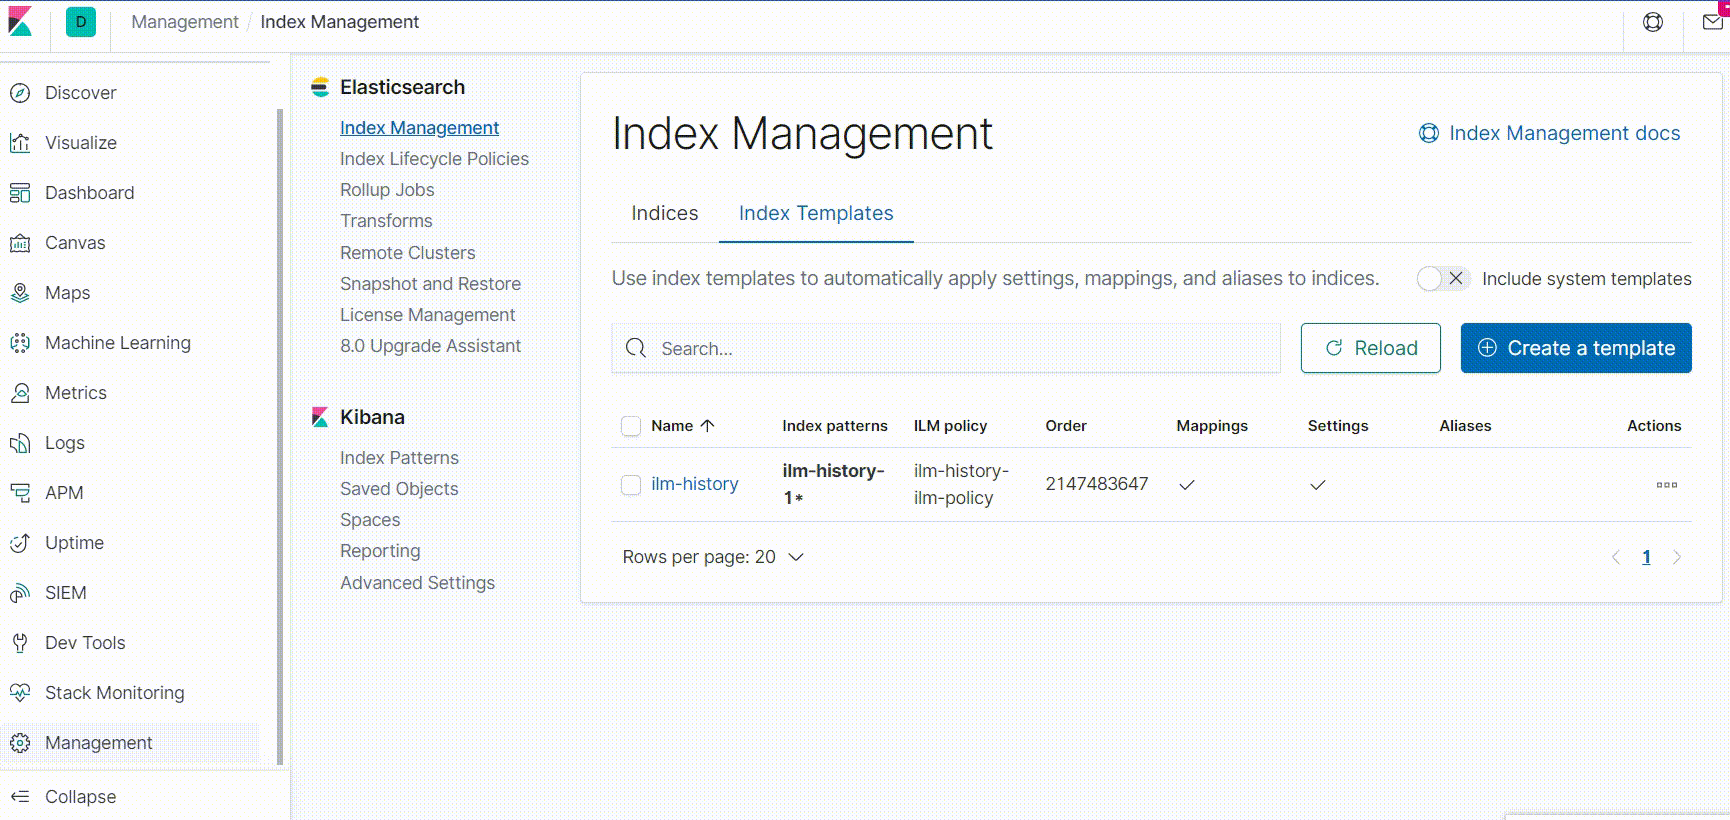Go to page 1 in pagination

[1646, 557]
